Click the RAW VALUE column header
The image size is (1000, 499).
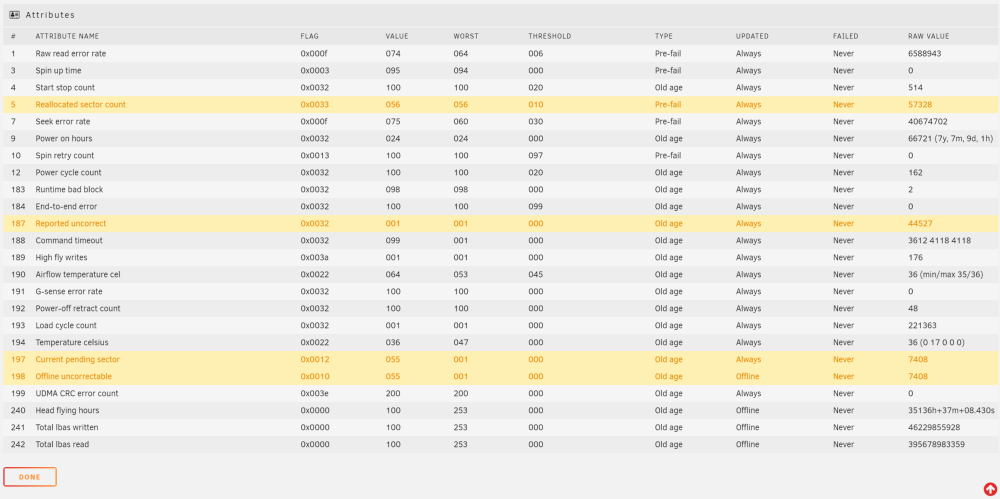coord(929,36)
